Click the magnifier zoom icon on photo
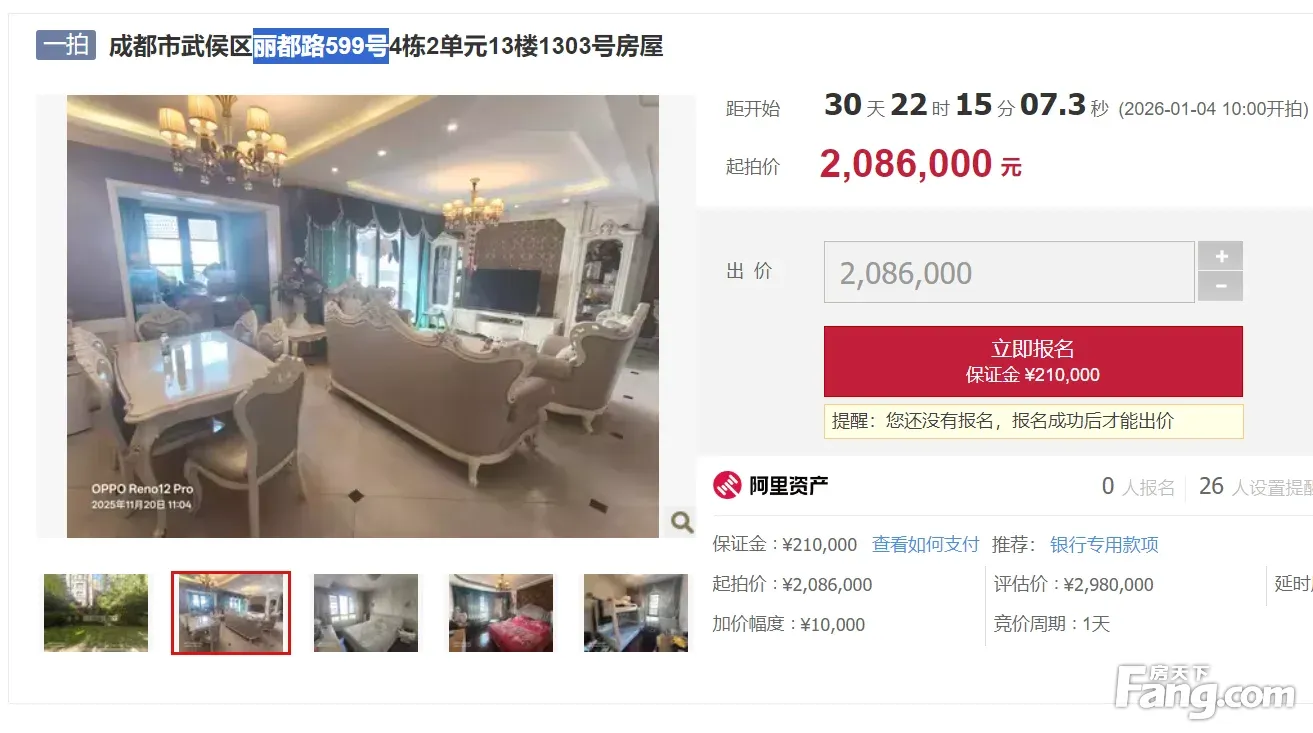This screenshot has height=733, width=1313. 682,521
